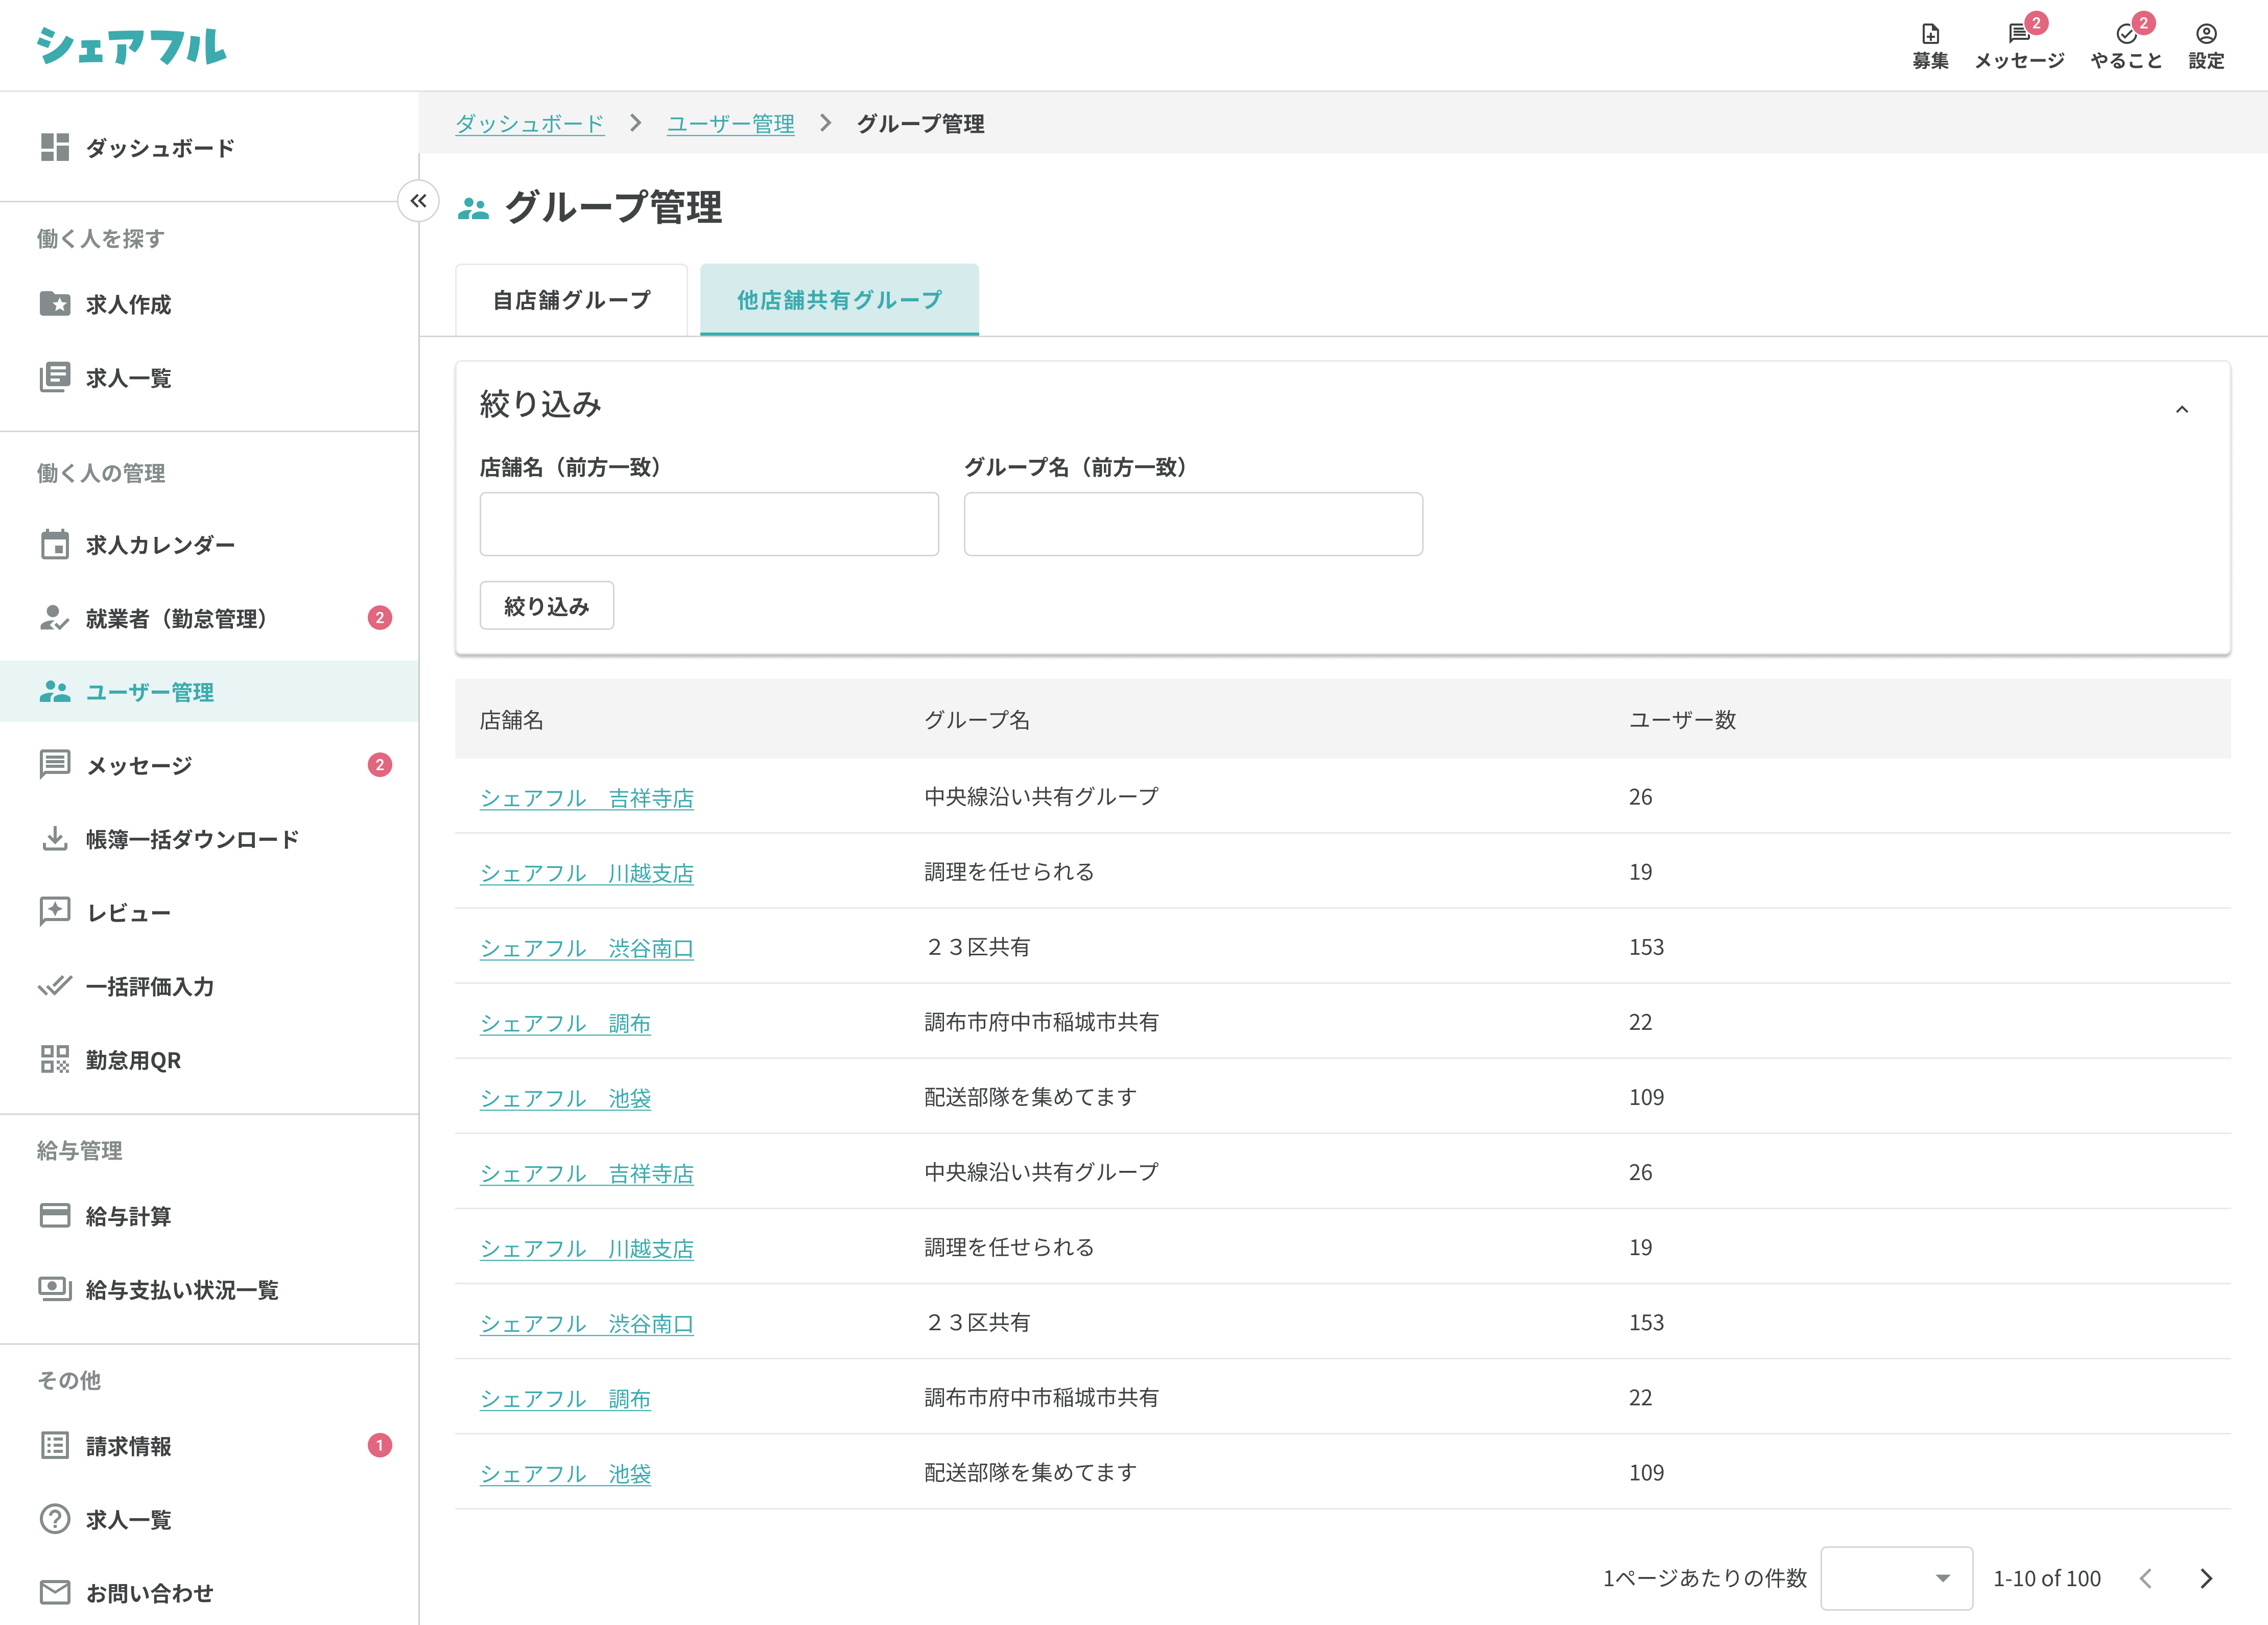Click the 給与計算 card icon

point(55,1215)
